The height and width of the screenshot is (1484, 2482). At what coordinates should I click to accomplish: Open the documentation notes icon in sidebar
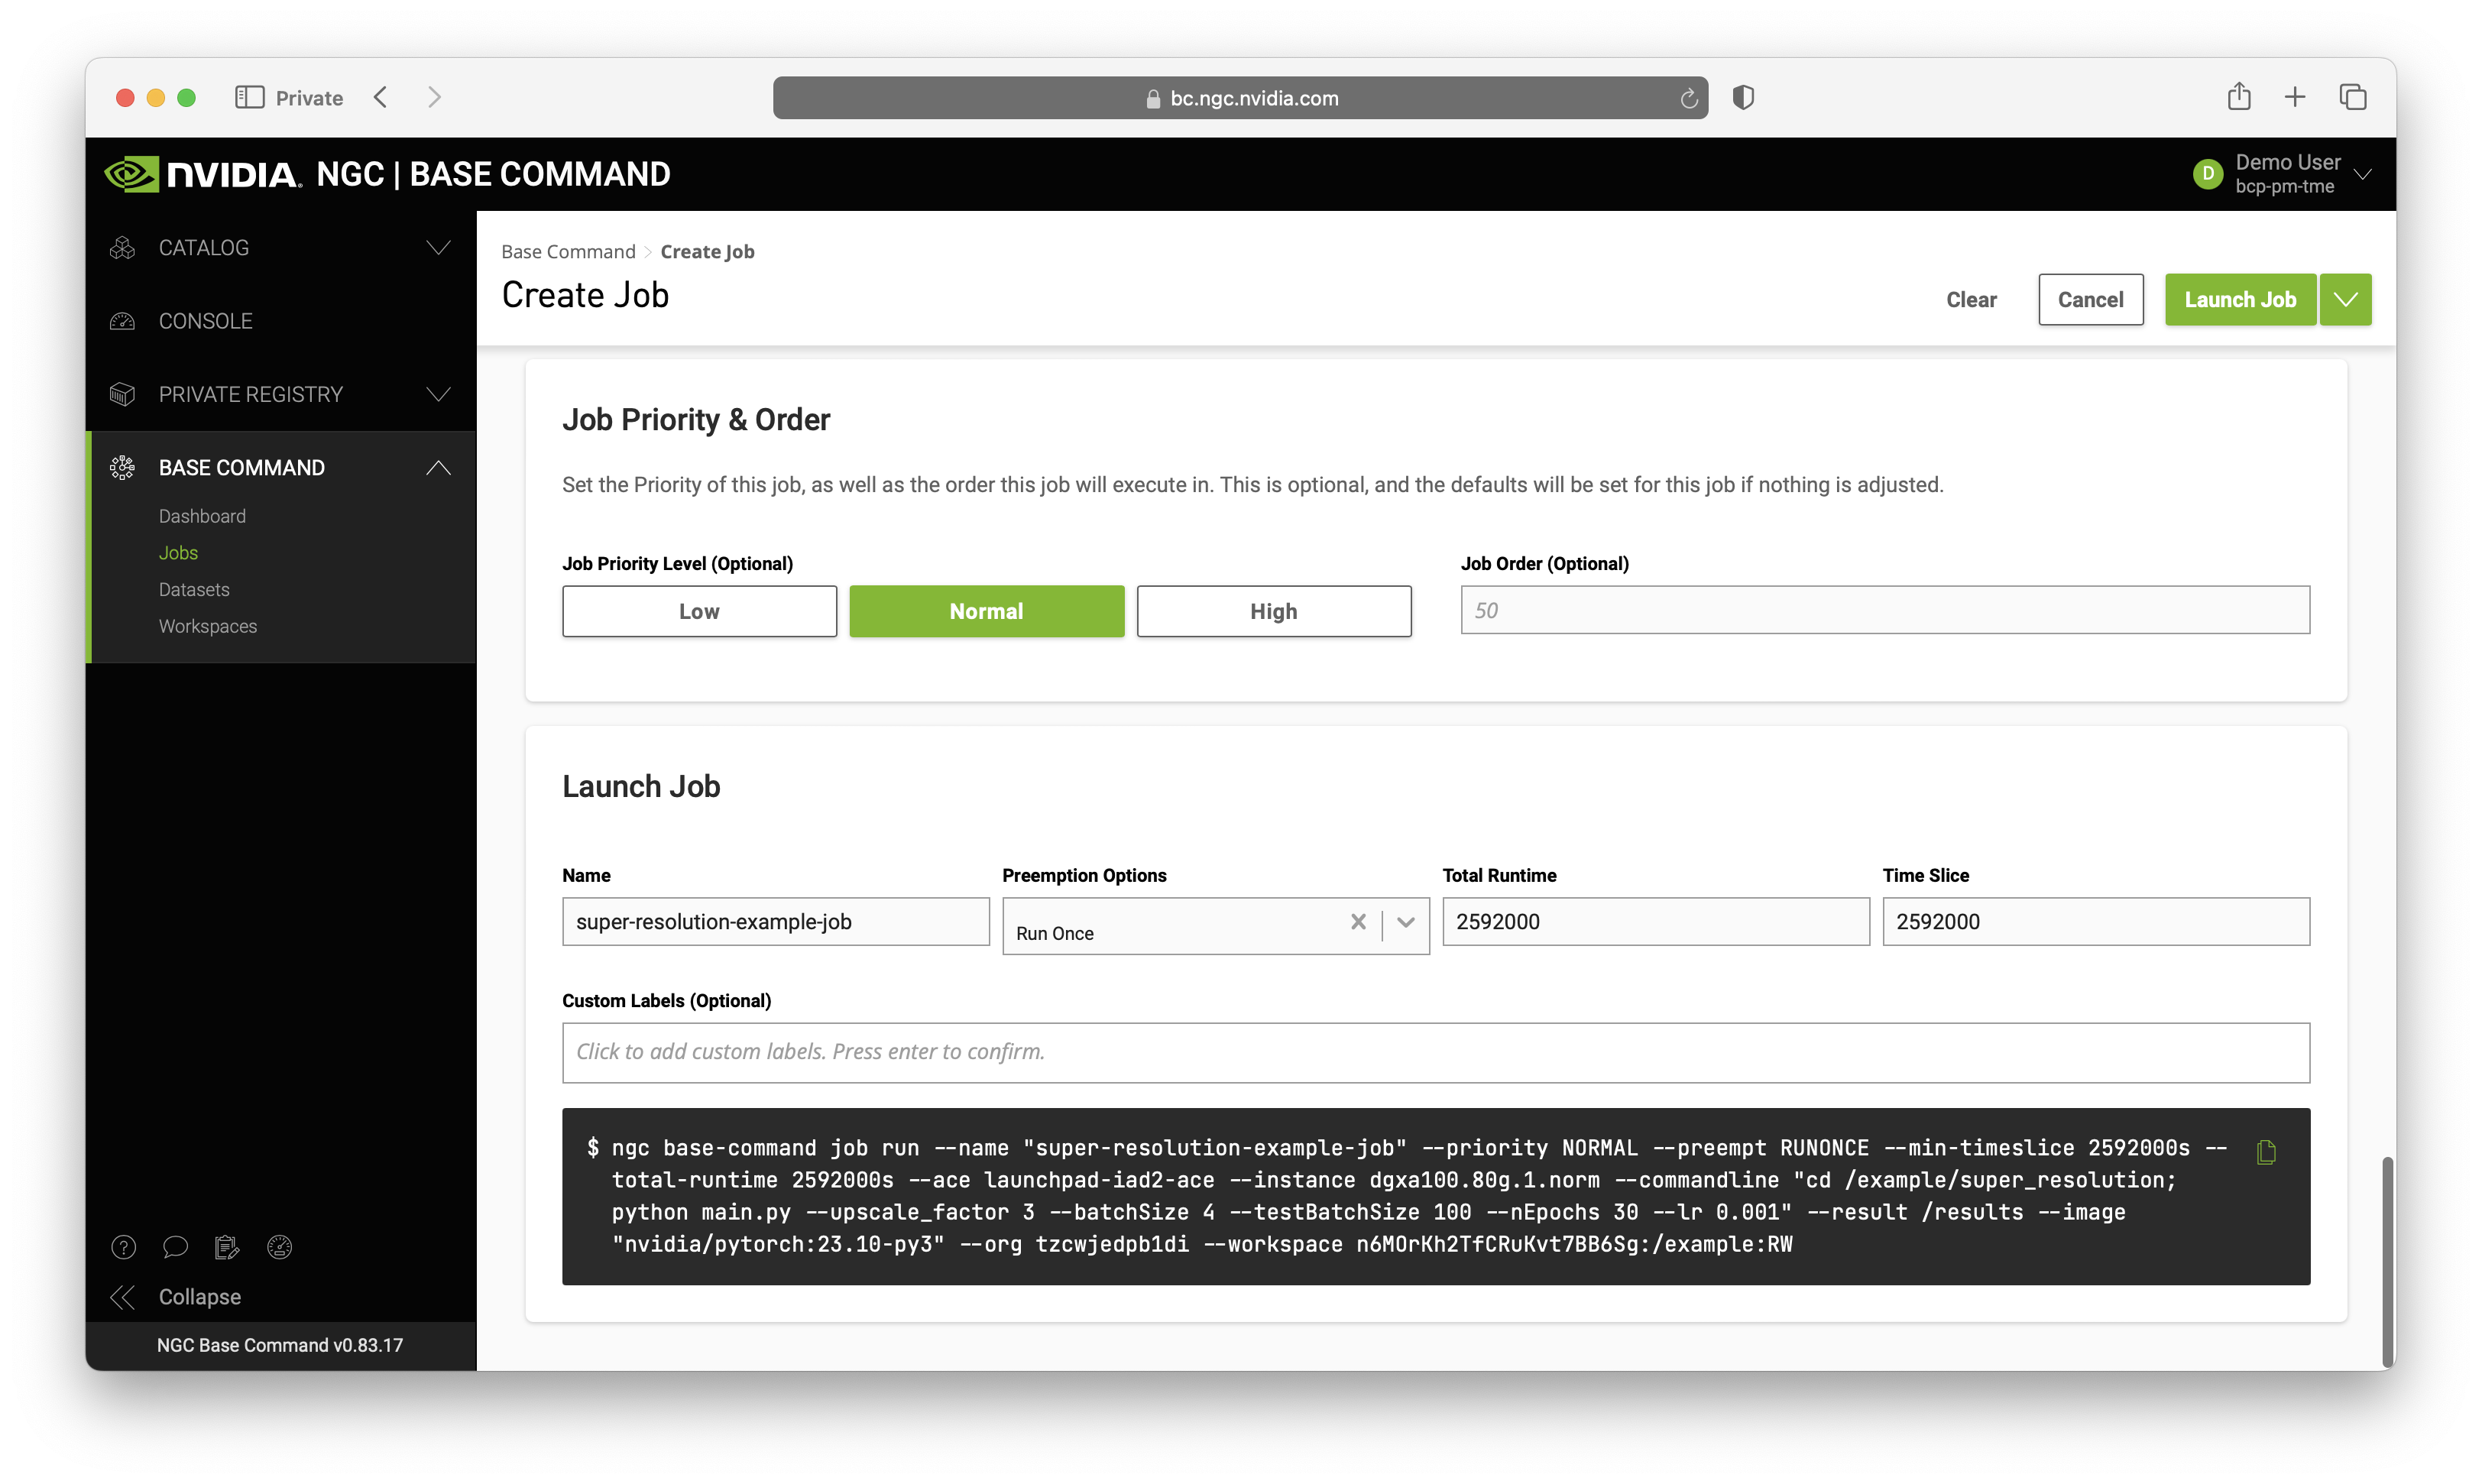227,1246
